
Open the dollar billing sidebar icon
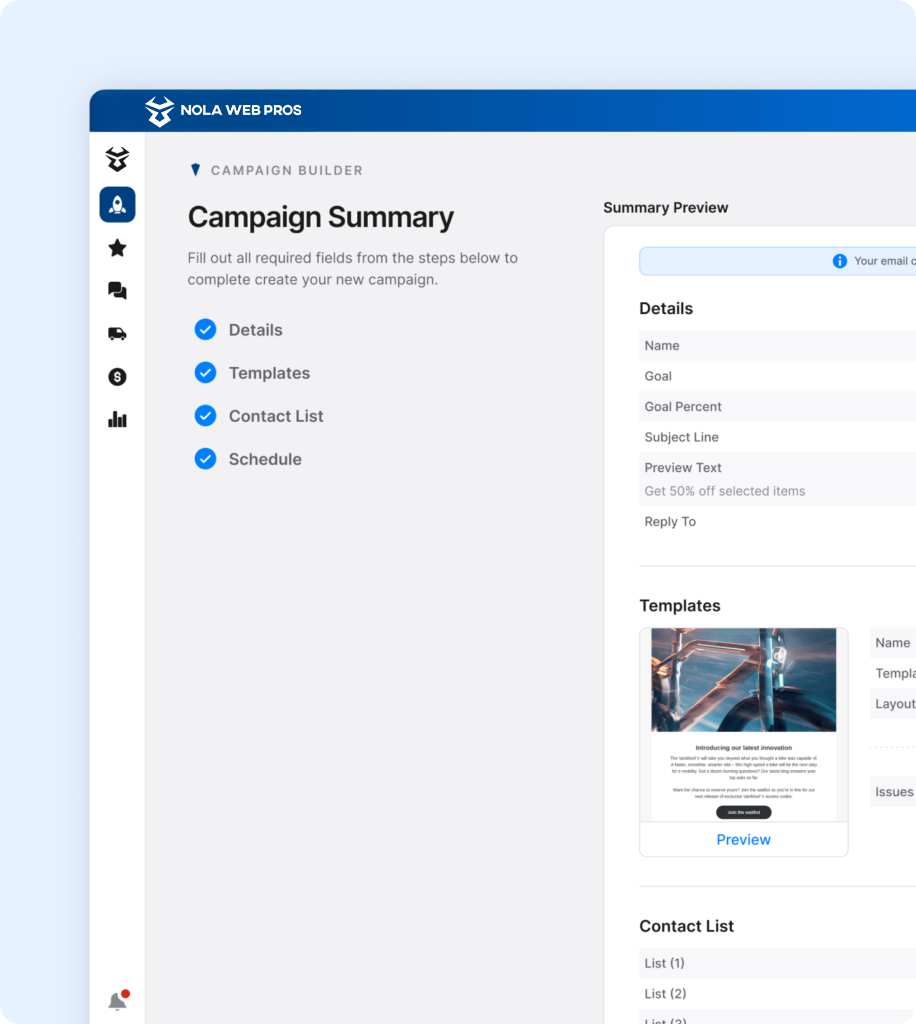[118, 377]
